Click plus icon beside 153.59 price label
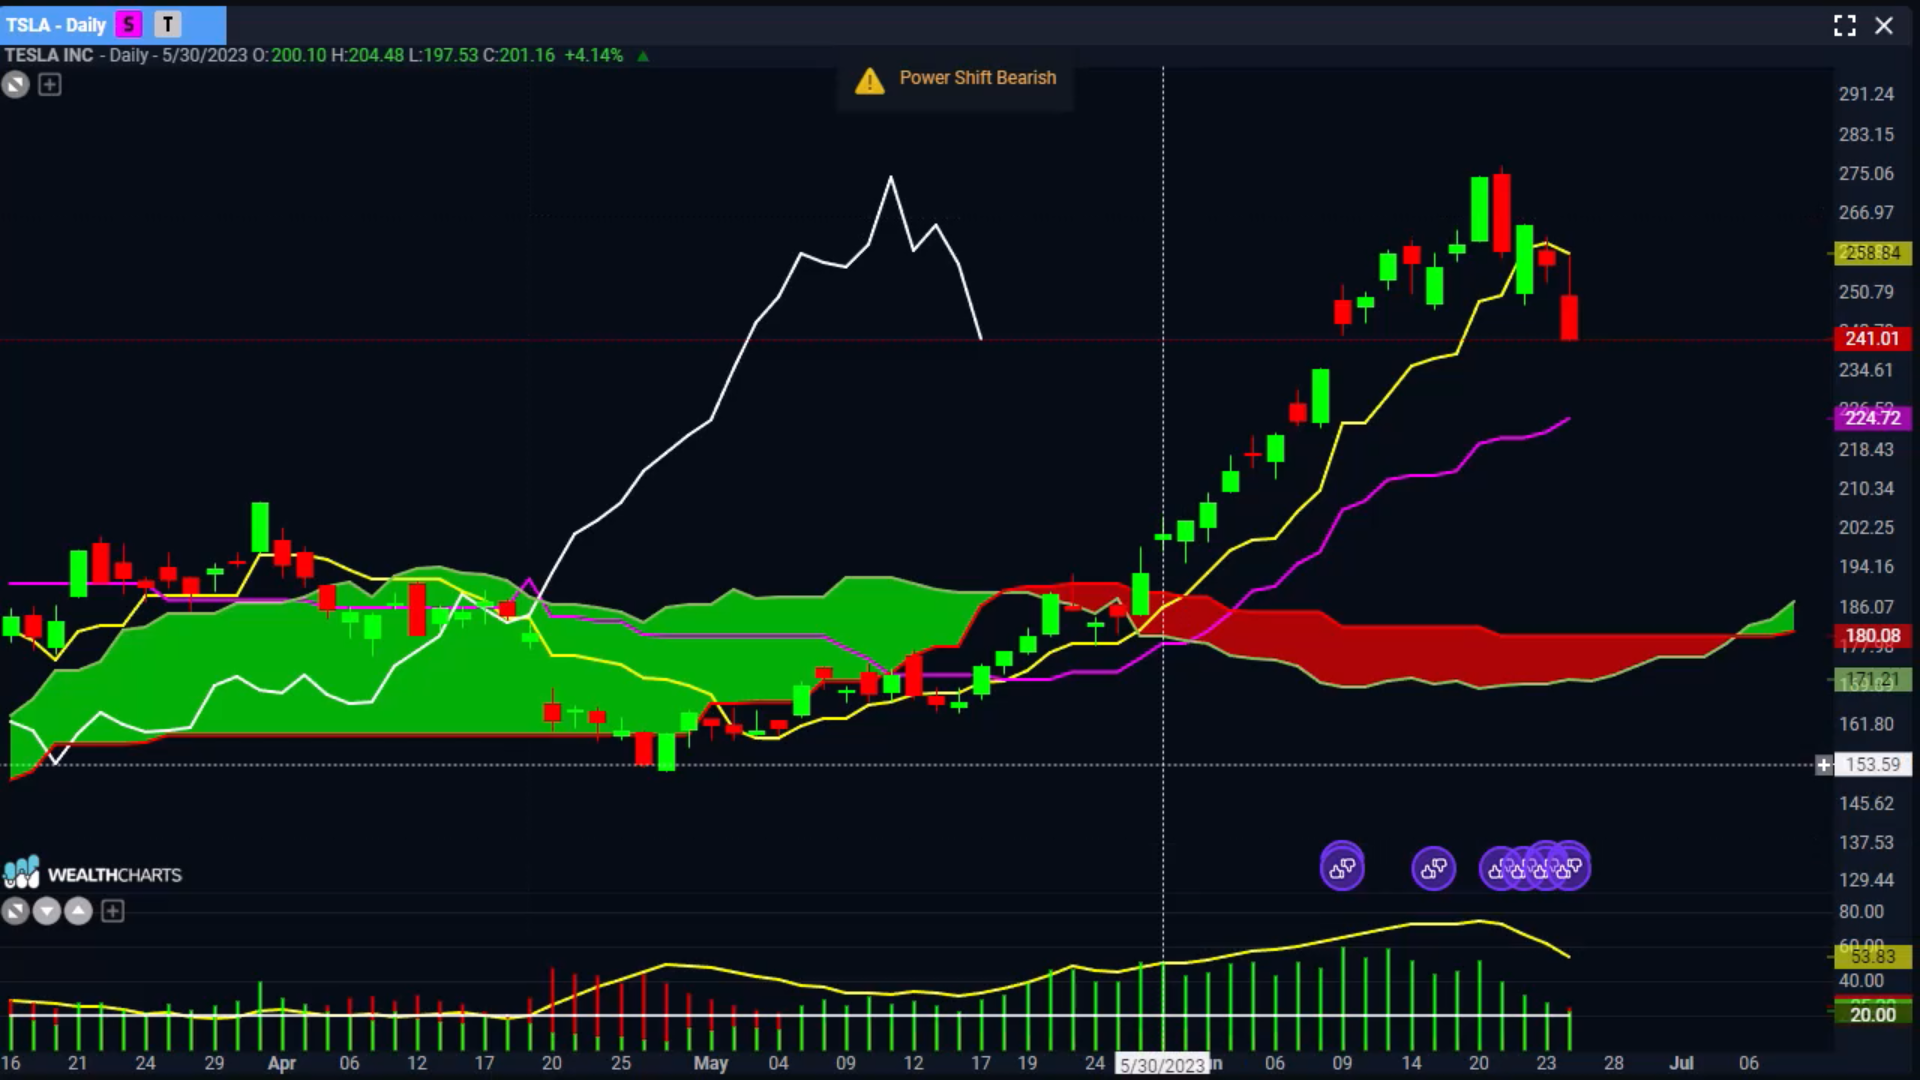Screen dimensions: 1920x1080 pos(1824,765)
